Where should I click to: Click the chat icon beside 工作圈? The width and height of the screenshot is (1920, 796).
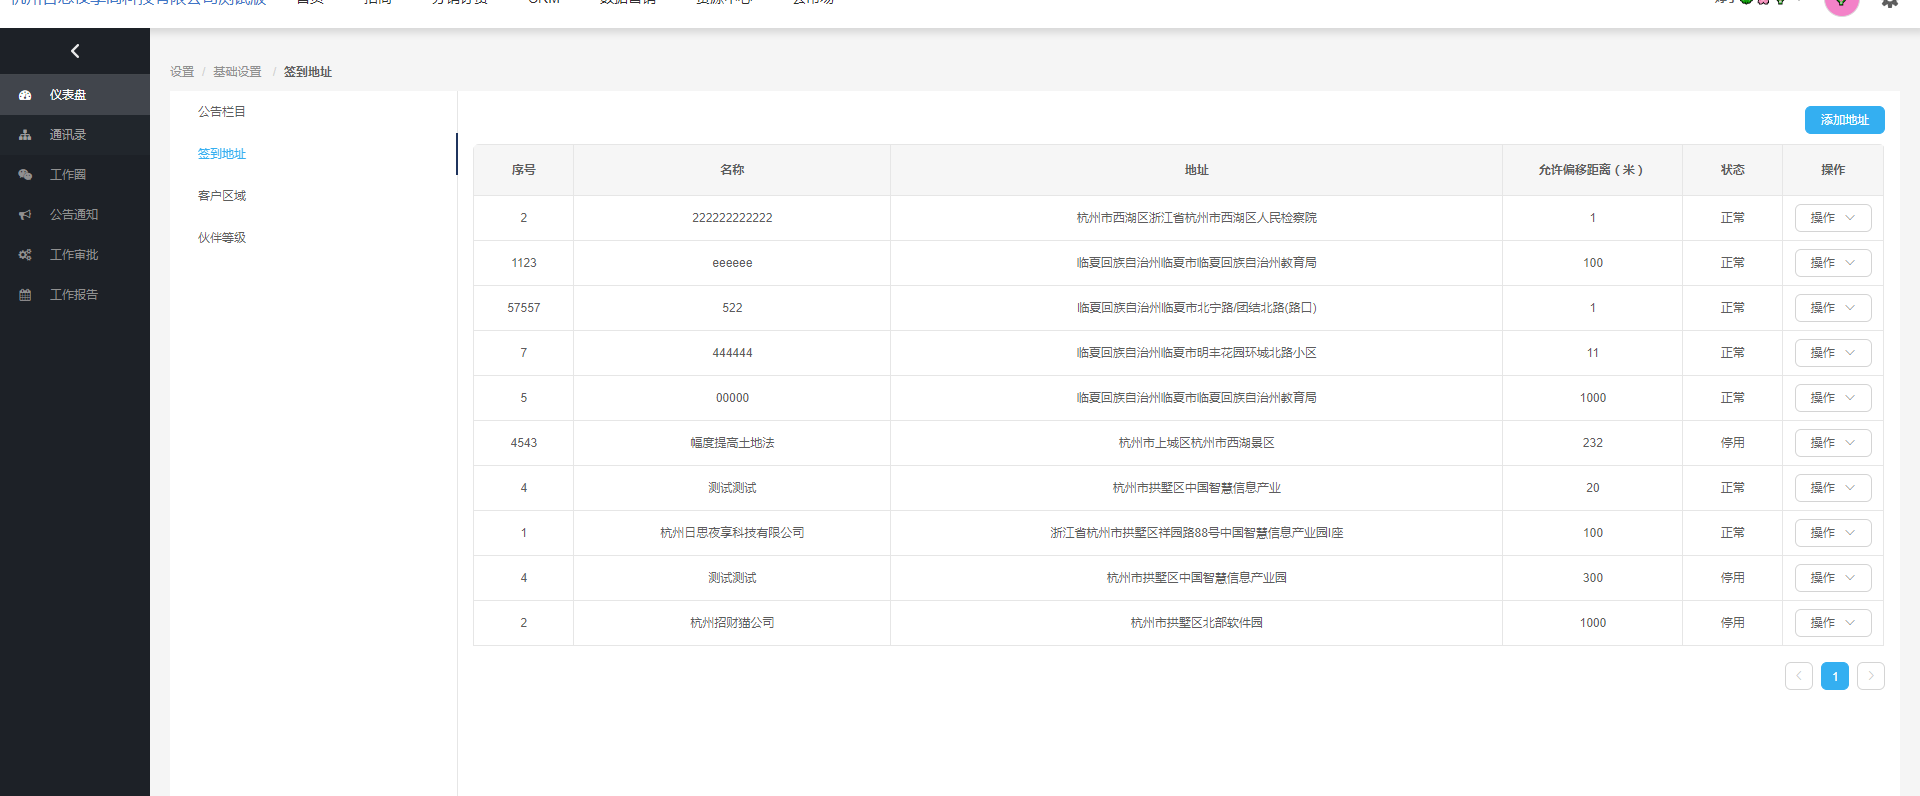click(x=25, y=175)
